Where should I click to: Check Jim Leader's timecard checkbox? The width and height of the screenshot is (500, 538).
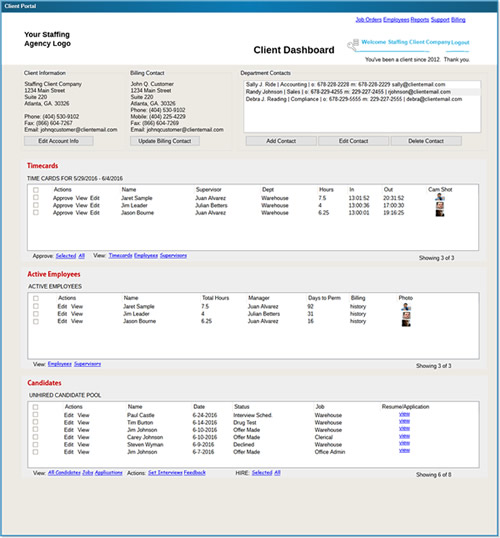click(36, 205)
